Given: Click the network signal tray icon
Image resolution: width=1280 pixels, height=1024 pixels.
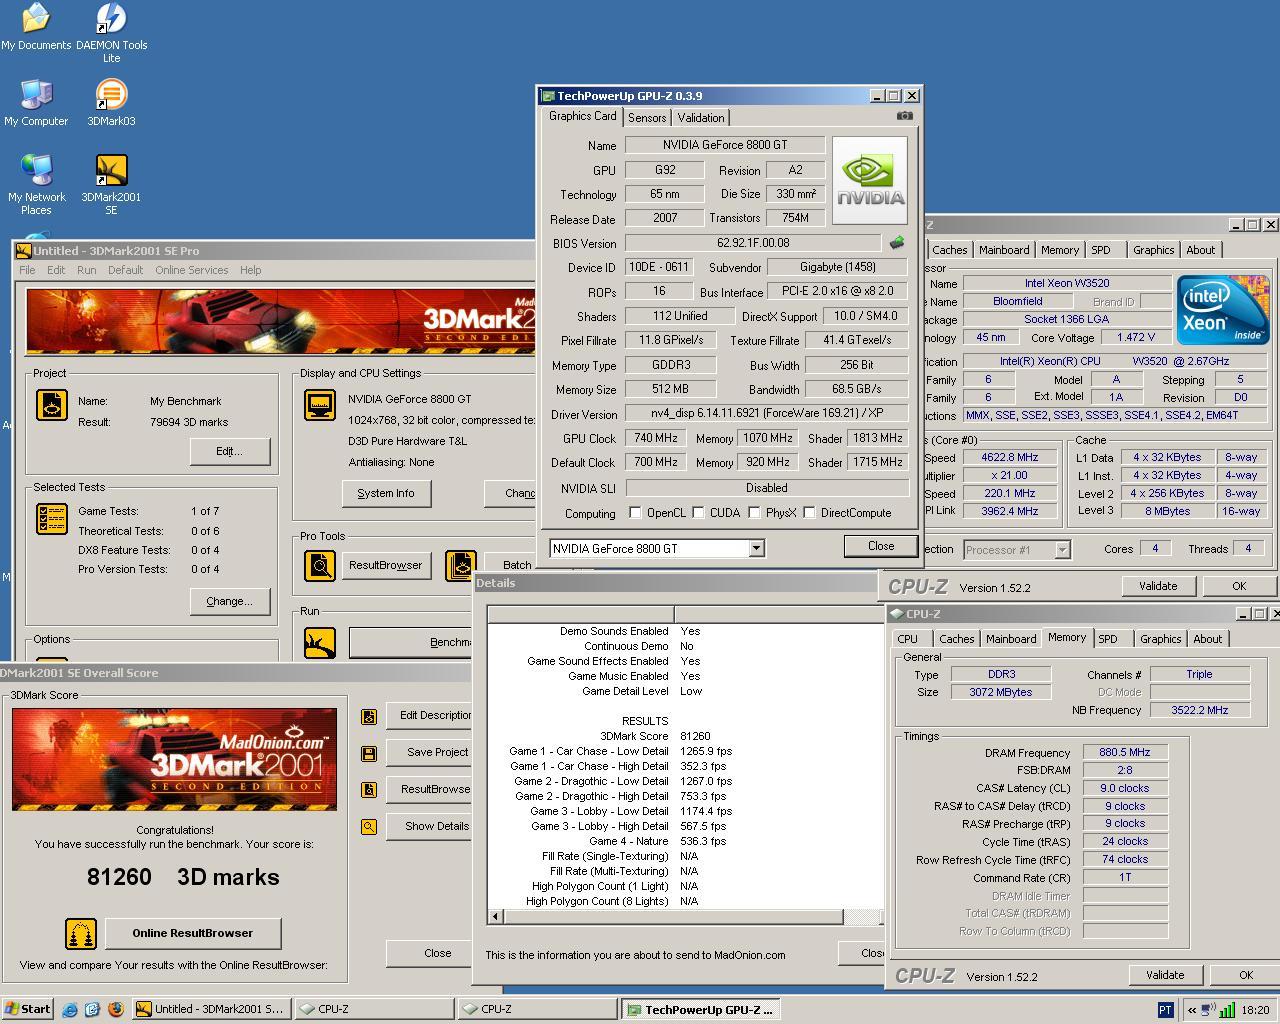Looking at the screenshot, I should point(1228,1010).
